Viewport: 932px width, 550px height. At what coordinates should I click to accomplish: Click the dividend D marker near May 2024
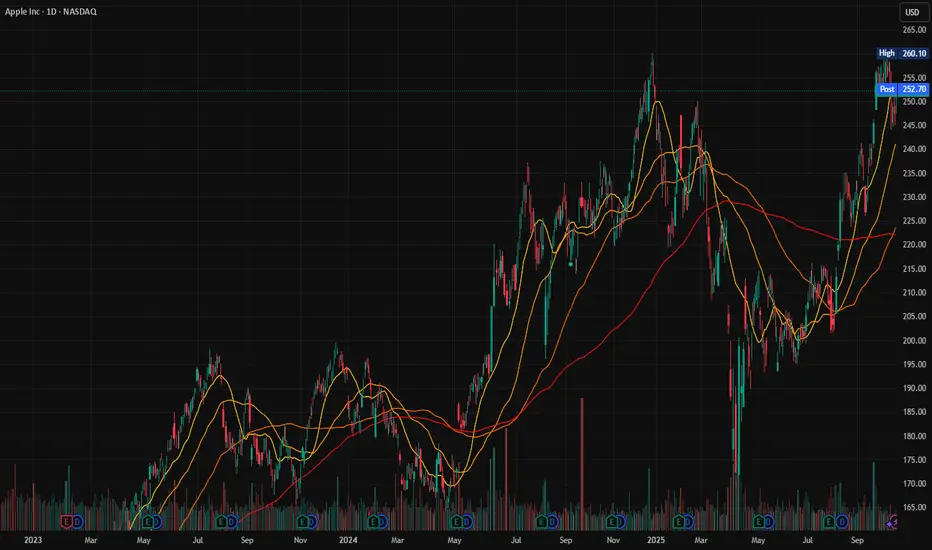click(467, 522)
